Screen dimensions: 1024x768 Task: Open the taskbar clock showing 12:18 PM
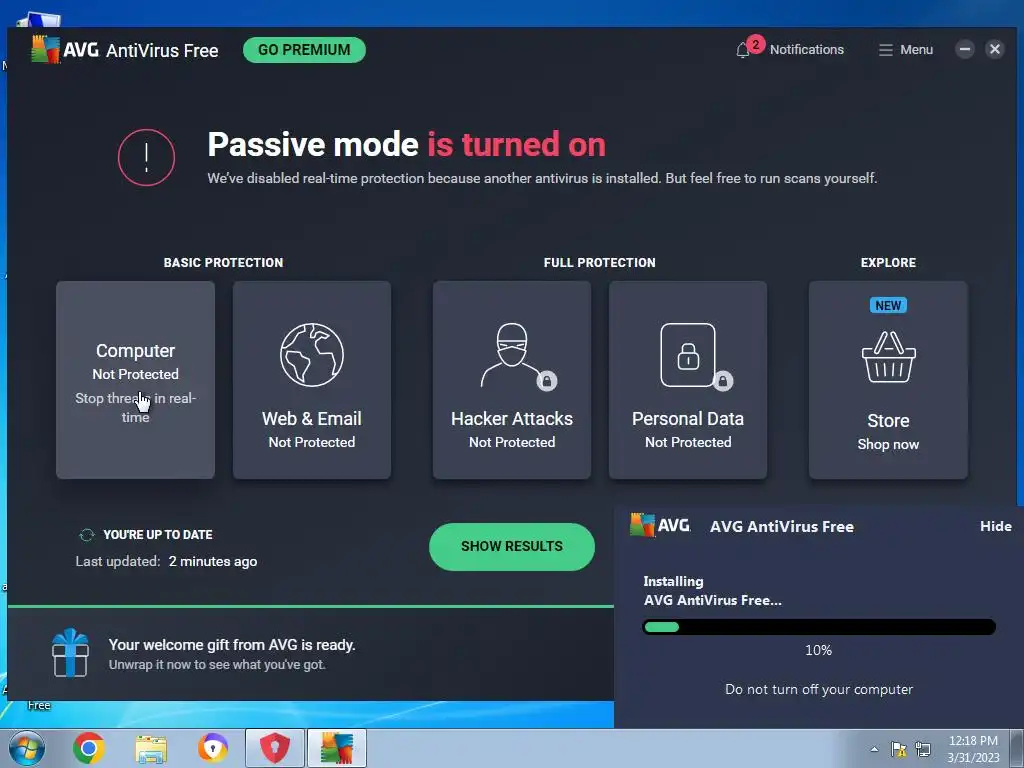973,749
